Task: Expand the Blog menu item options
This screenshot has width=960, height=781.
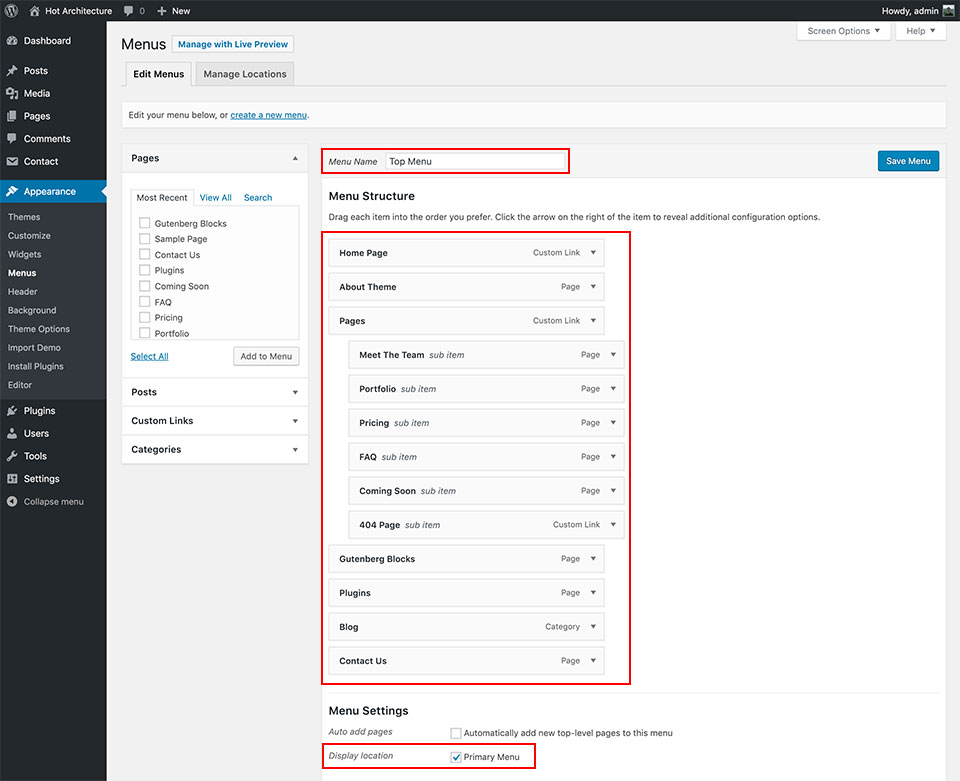Action: point(593,627)
